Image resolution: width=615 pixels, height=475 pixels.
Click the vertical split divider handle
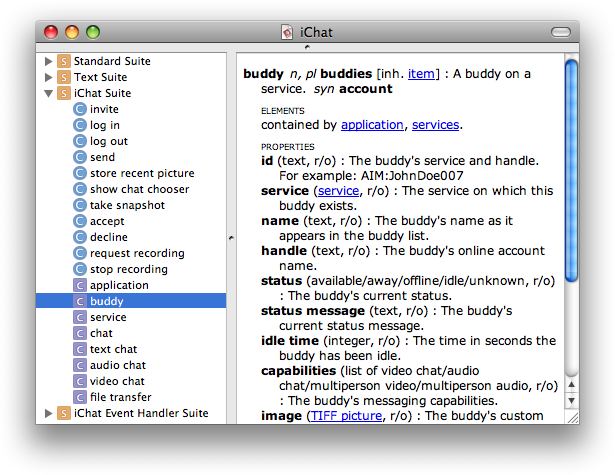[x=231, y=238]
